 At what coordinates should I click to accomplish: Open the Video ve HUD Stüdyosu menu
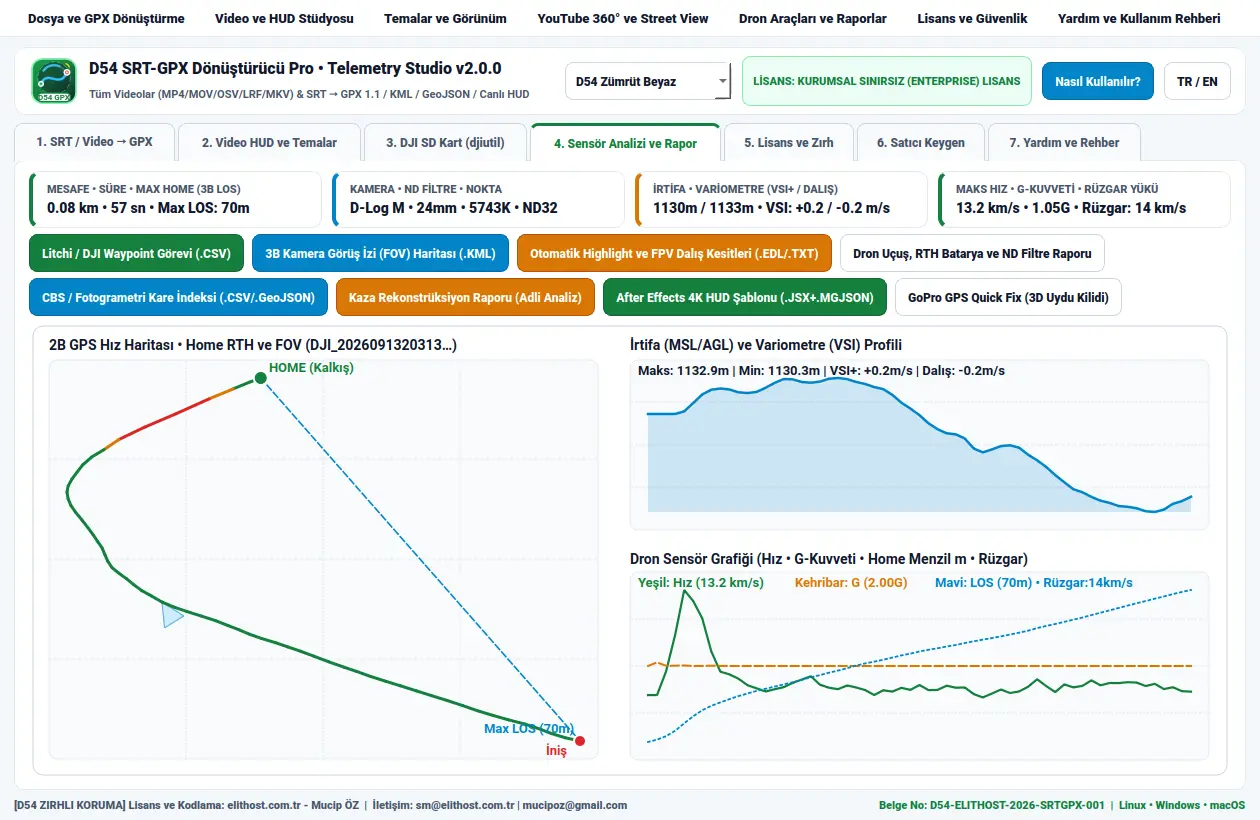pyautogui.click(x=284, y=19)
